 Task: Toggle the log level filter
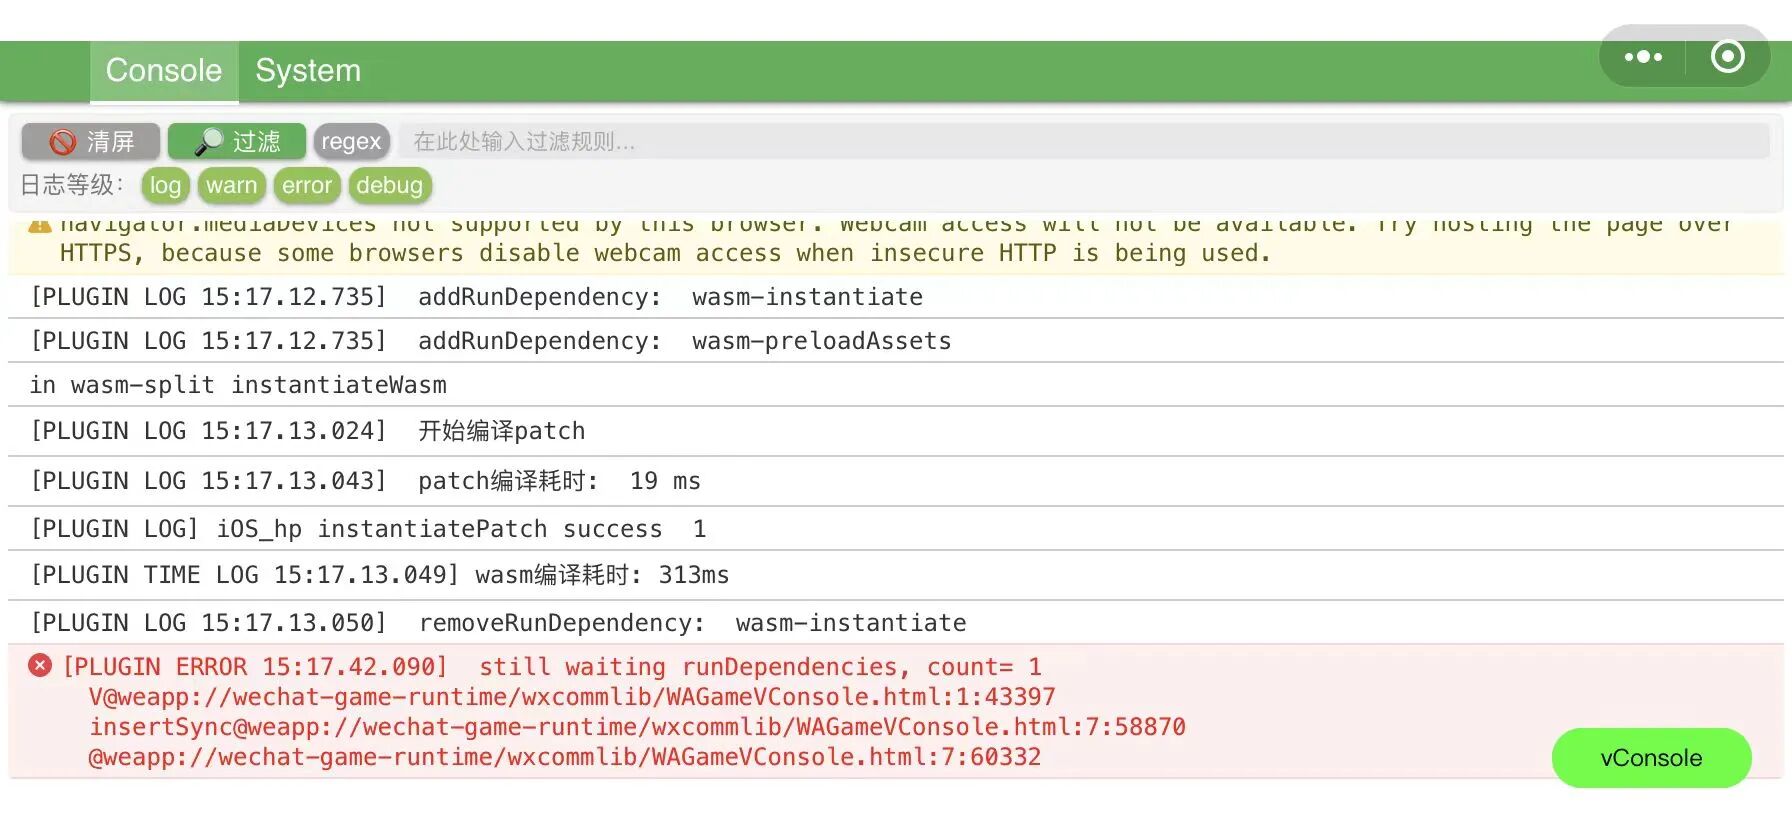tap(165, 186)
